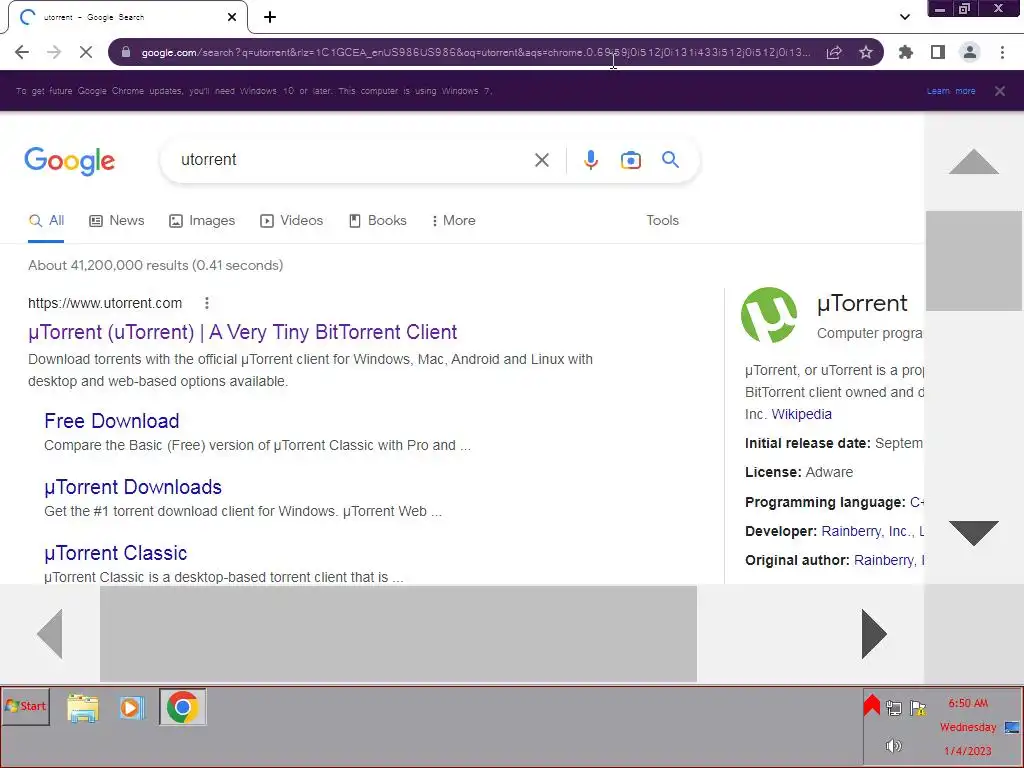The width and height of the screenshot is (1024, 768).
Task: Click the Chrome taskbar icon
Action: pyautogui.click(x=183, y=707)
